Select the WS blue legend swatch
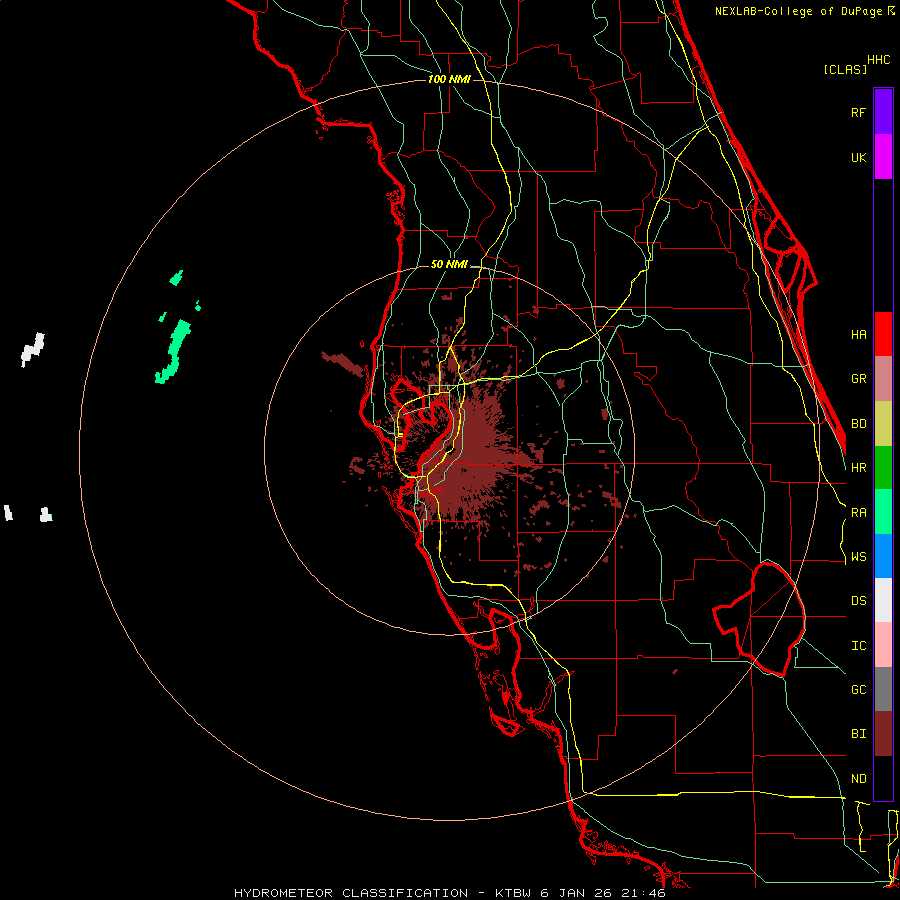Image resolution: width=900 pixels, height=900 pixels. pos(883,556)
